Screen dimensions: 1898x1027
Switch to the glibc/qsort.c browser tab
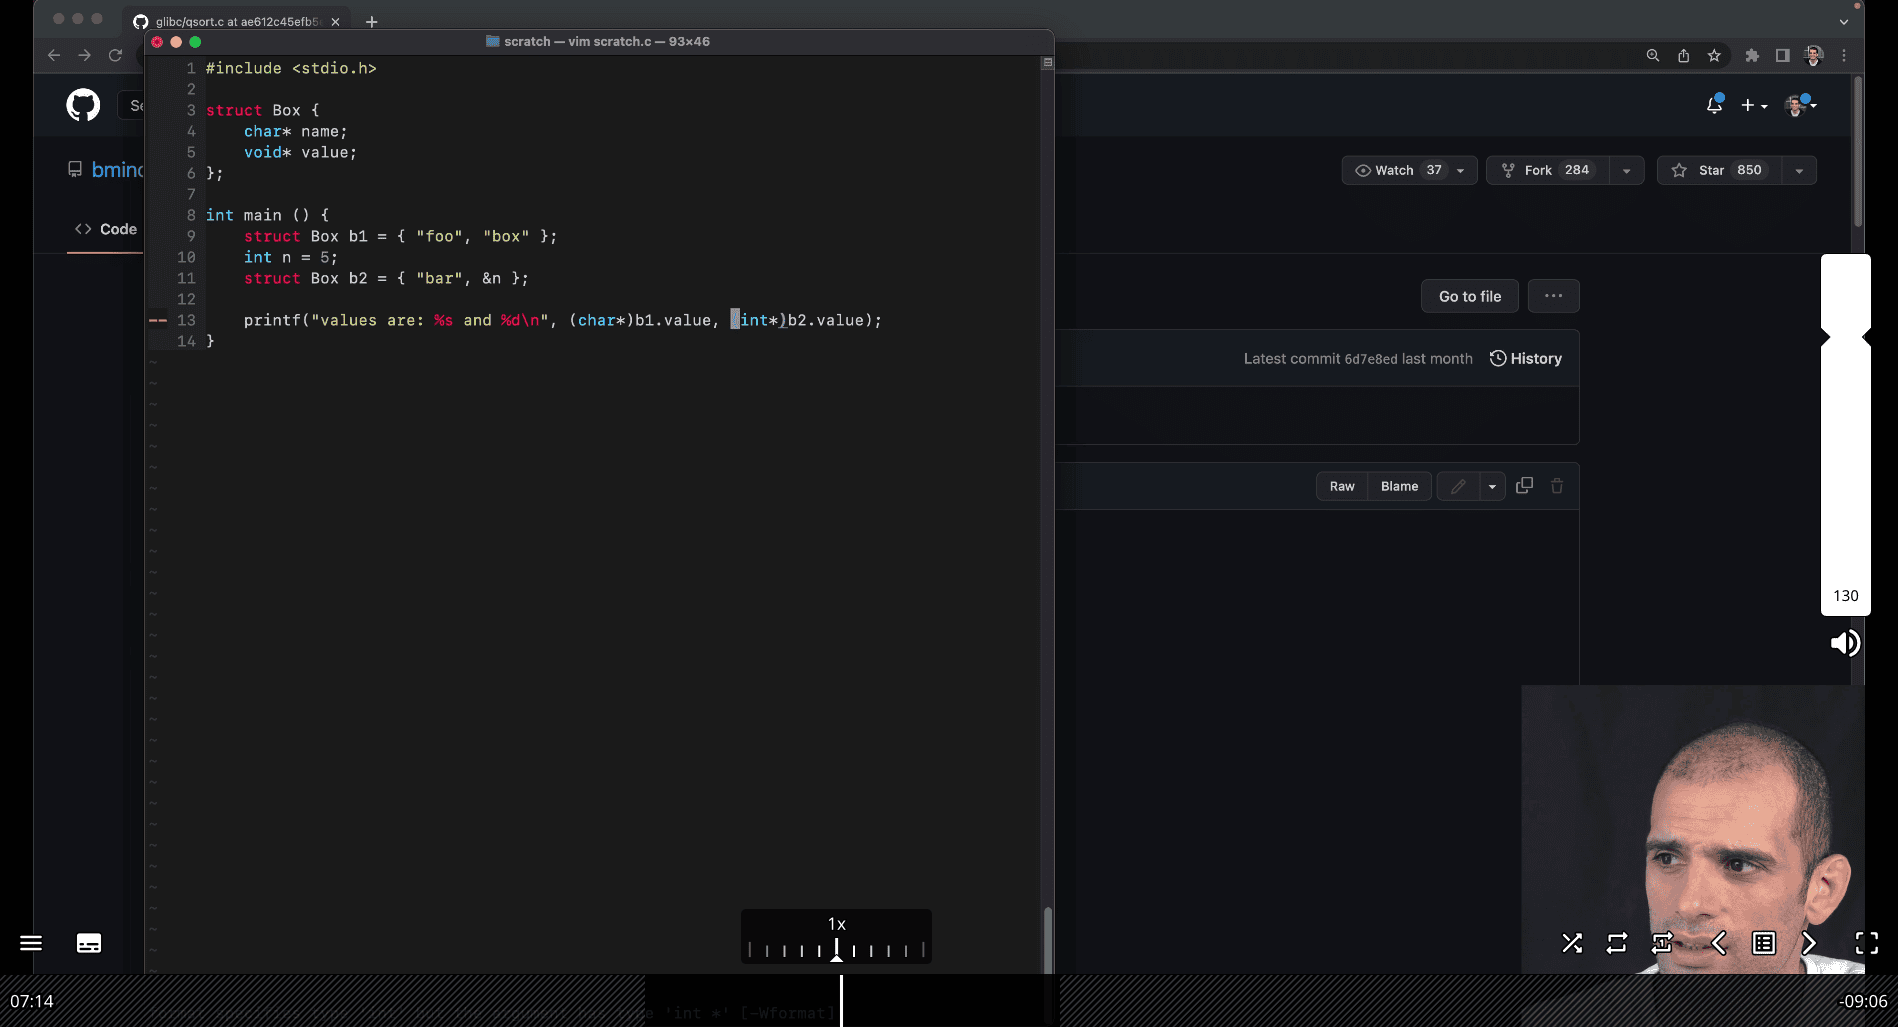click(236, 21)
